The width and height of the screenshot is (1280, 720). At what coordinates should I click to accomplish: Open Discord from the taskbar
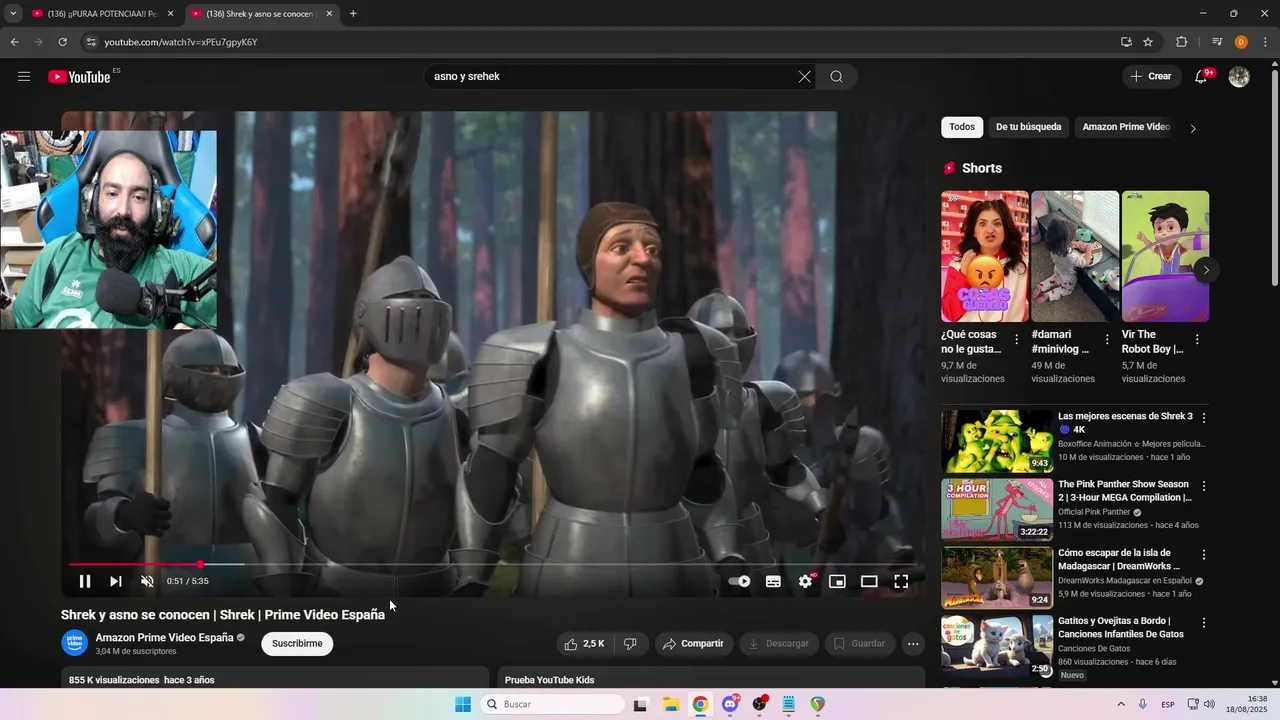click(x=730, y=705)
